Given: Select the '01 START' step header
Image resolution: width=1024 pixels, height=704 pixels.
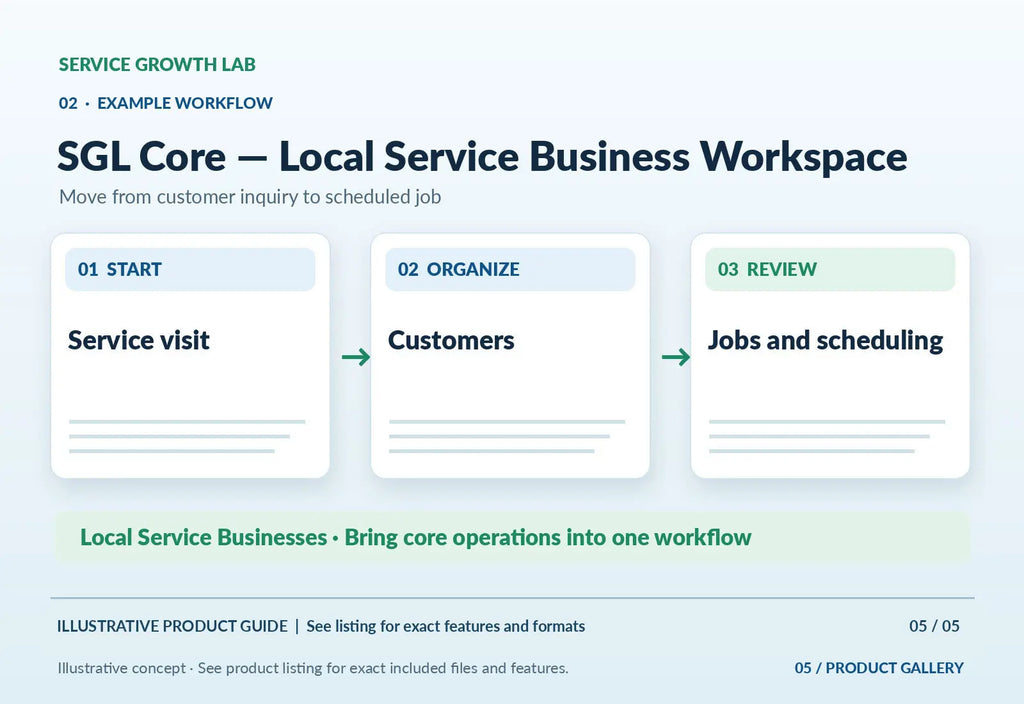Looking at the screenshot, I should coord(190,269).
